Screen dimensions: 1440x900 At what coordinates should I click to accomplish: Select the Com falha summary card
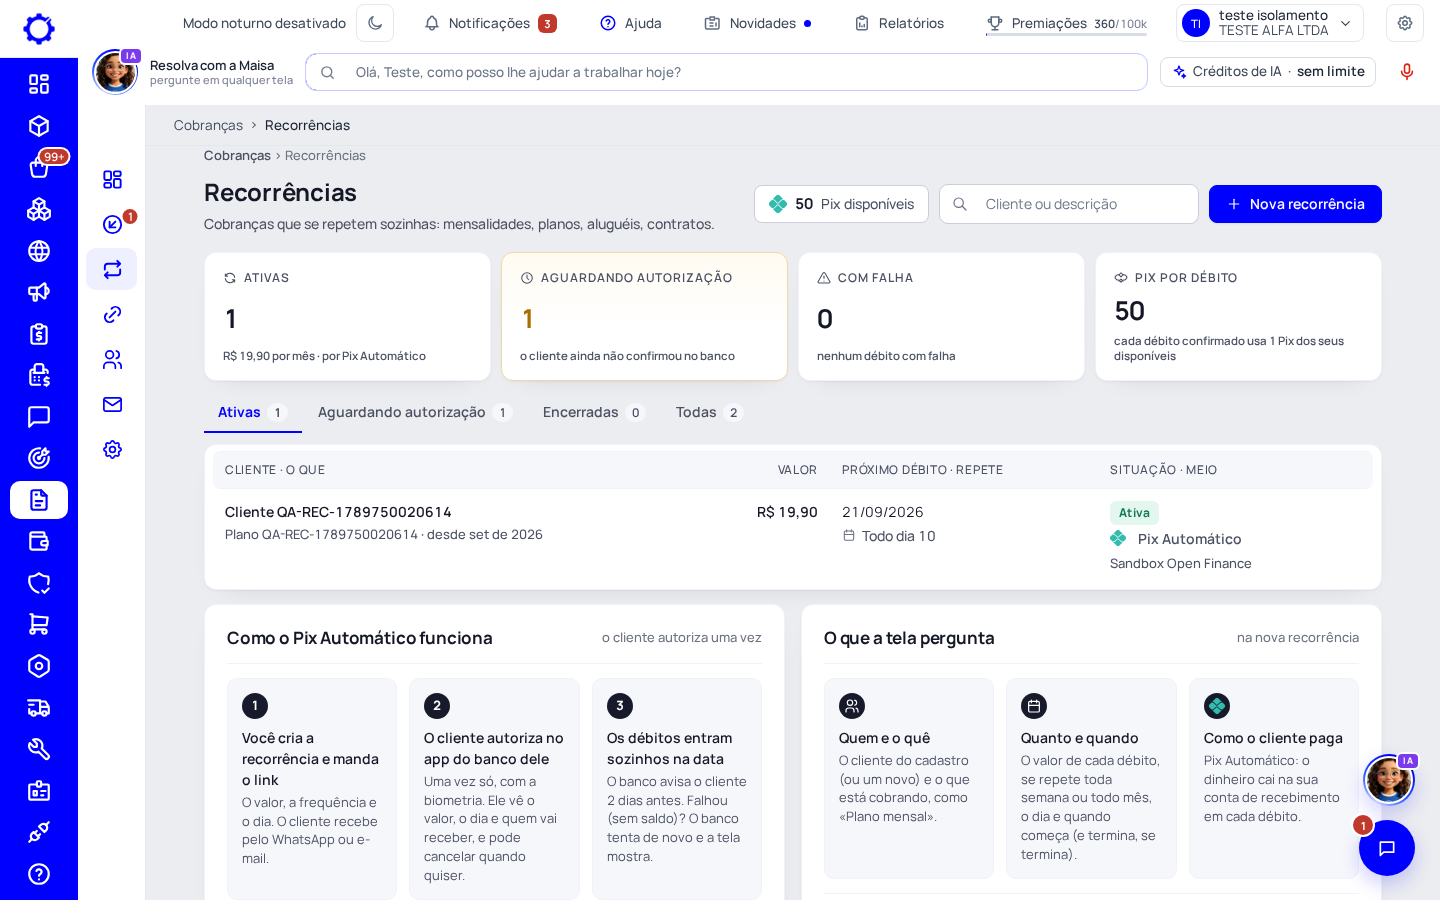941,316
